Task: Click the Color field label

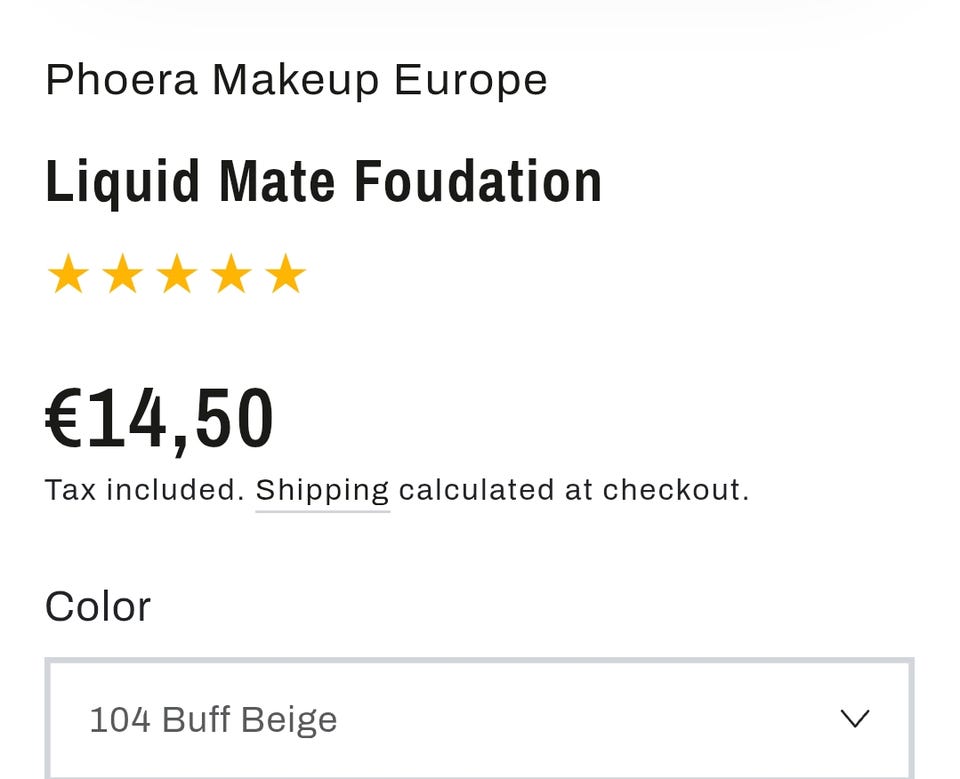Action: point(97,606)
